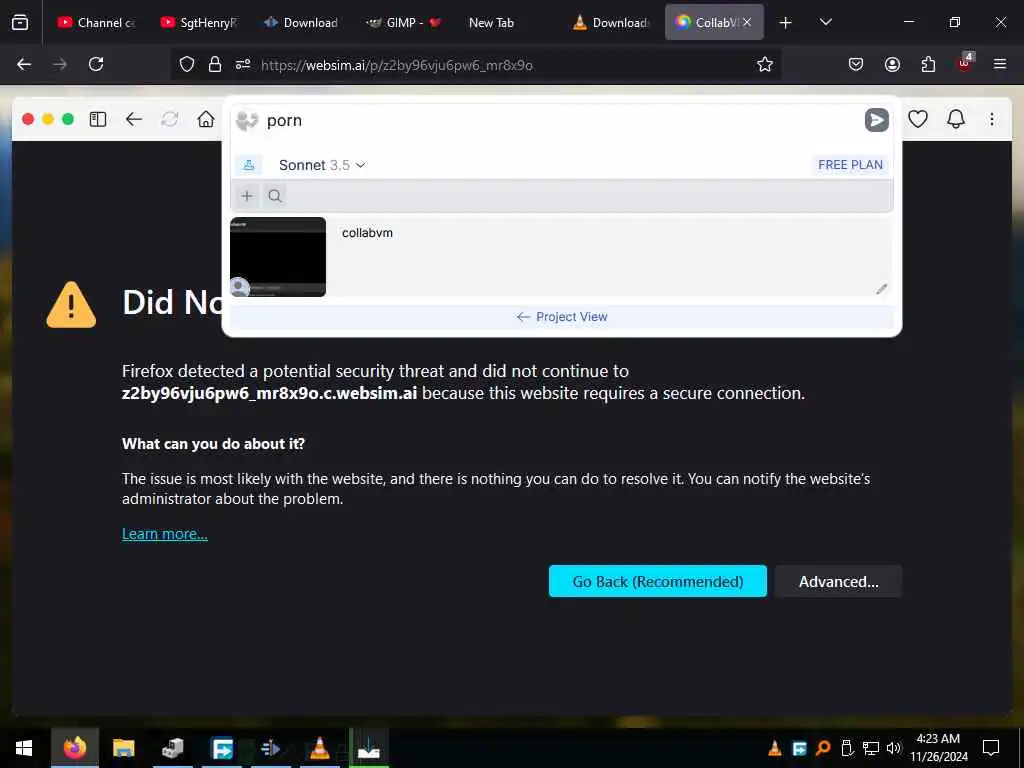Open Windows Start menu

click(24, 748)
